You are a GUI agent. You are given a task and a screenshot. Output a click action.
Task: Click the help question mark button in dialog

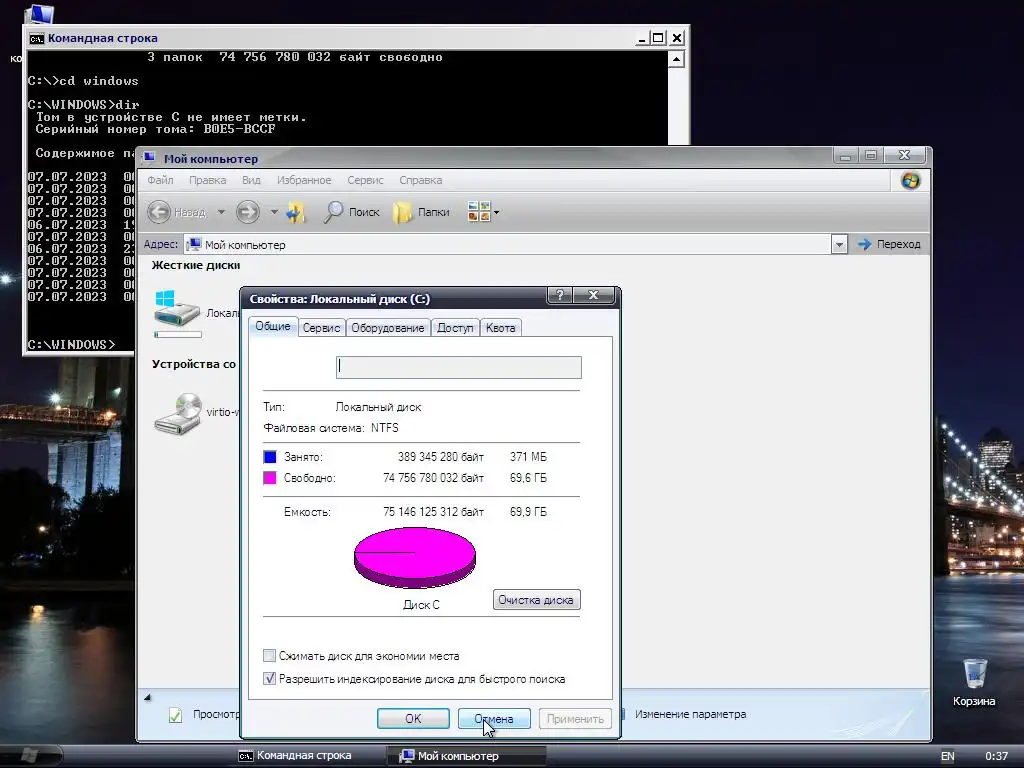[560, 295]
